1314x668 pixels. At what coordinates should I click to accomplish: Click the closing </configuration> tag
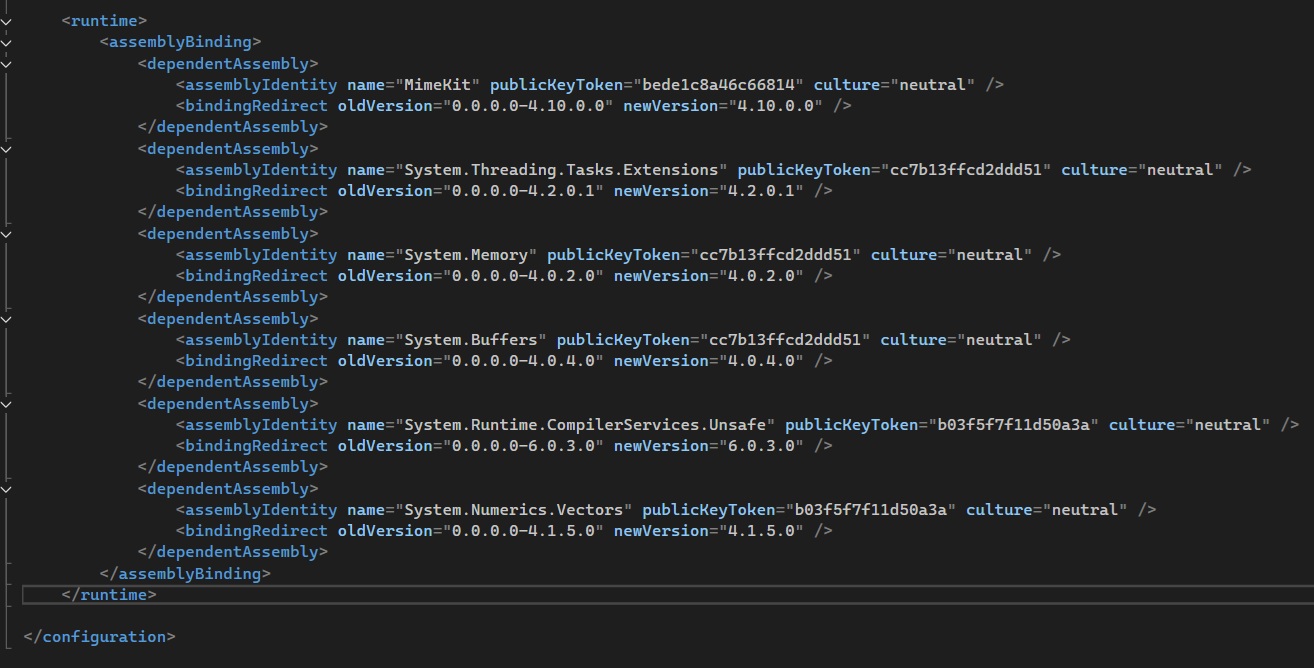[x=99, y=637]
